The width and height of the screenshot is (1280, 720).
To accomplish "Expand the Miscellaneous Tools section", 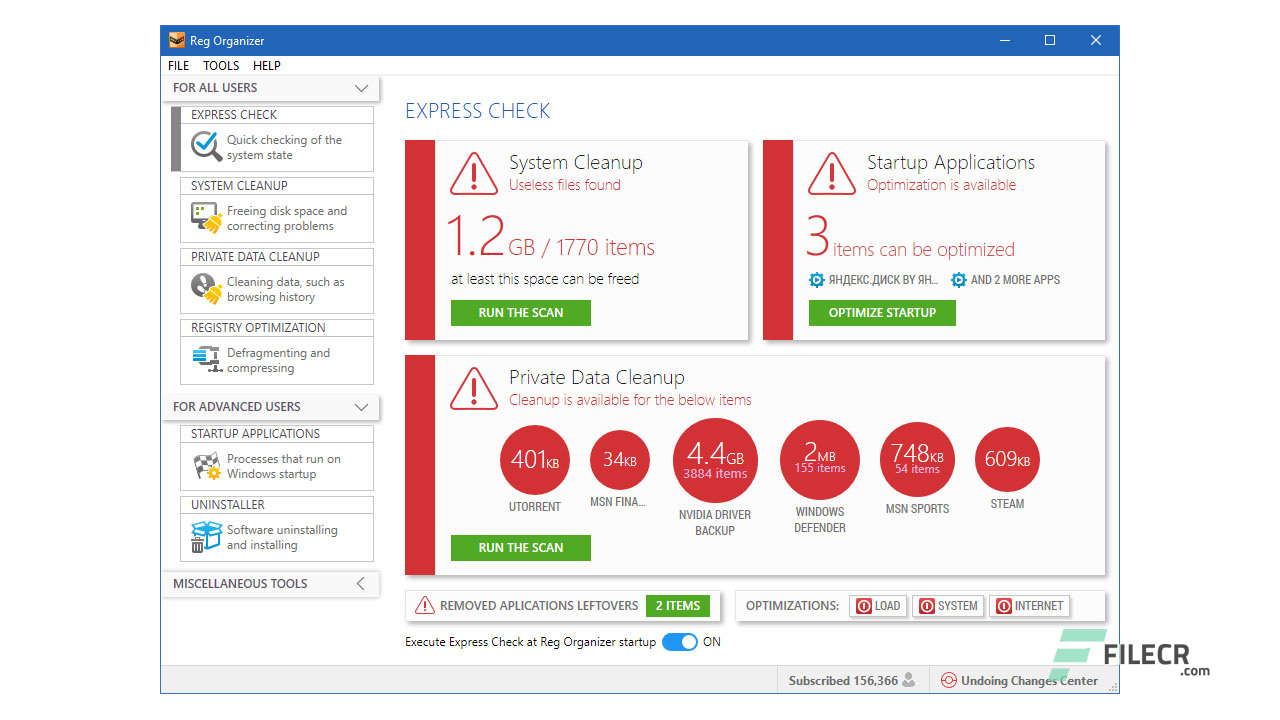I will point(362,584).
